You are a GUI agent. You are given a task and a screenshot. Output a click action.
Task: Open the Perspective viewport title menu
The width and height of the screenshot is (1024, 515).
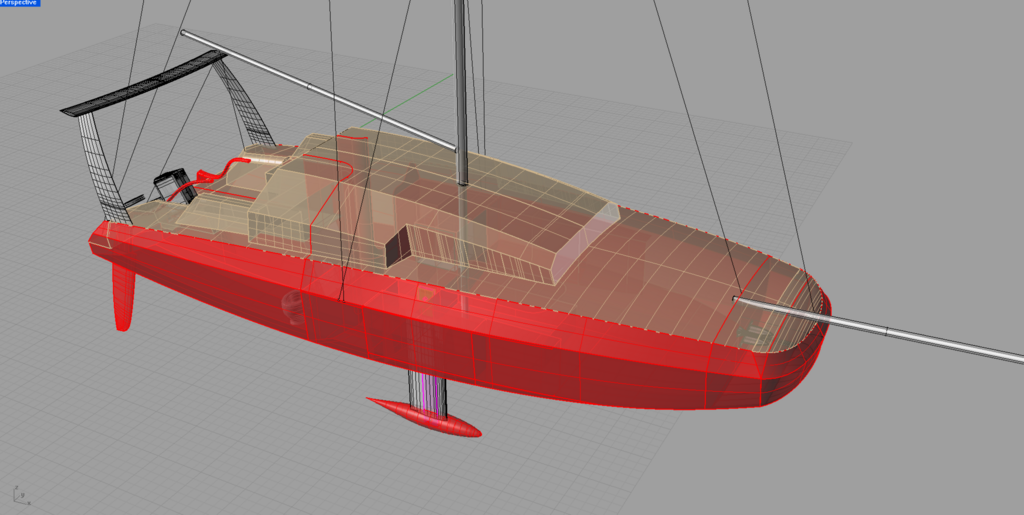pos(20,3)
